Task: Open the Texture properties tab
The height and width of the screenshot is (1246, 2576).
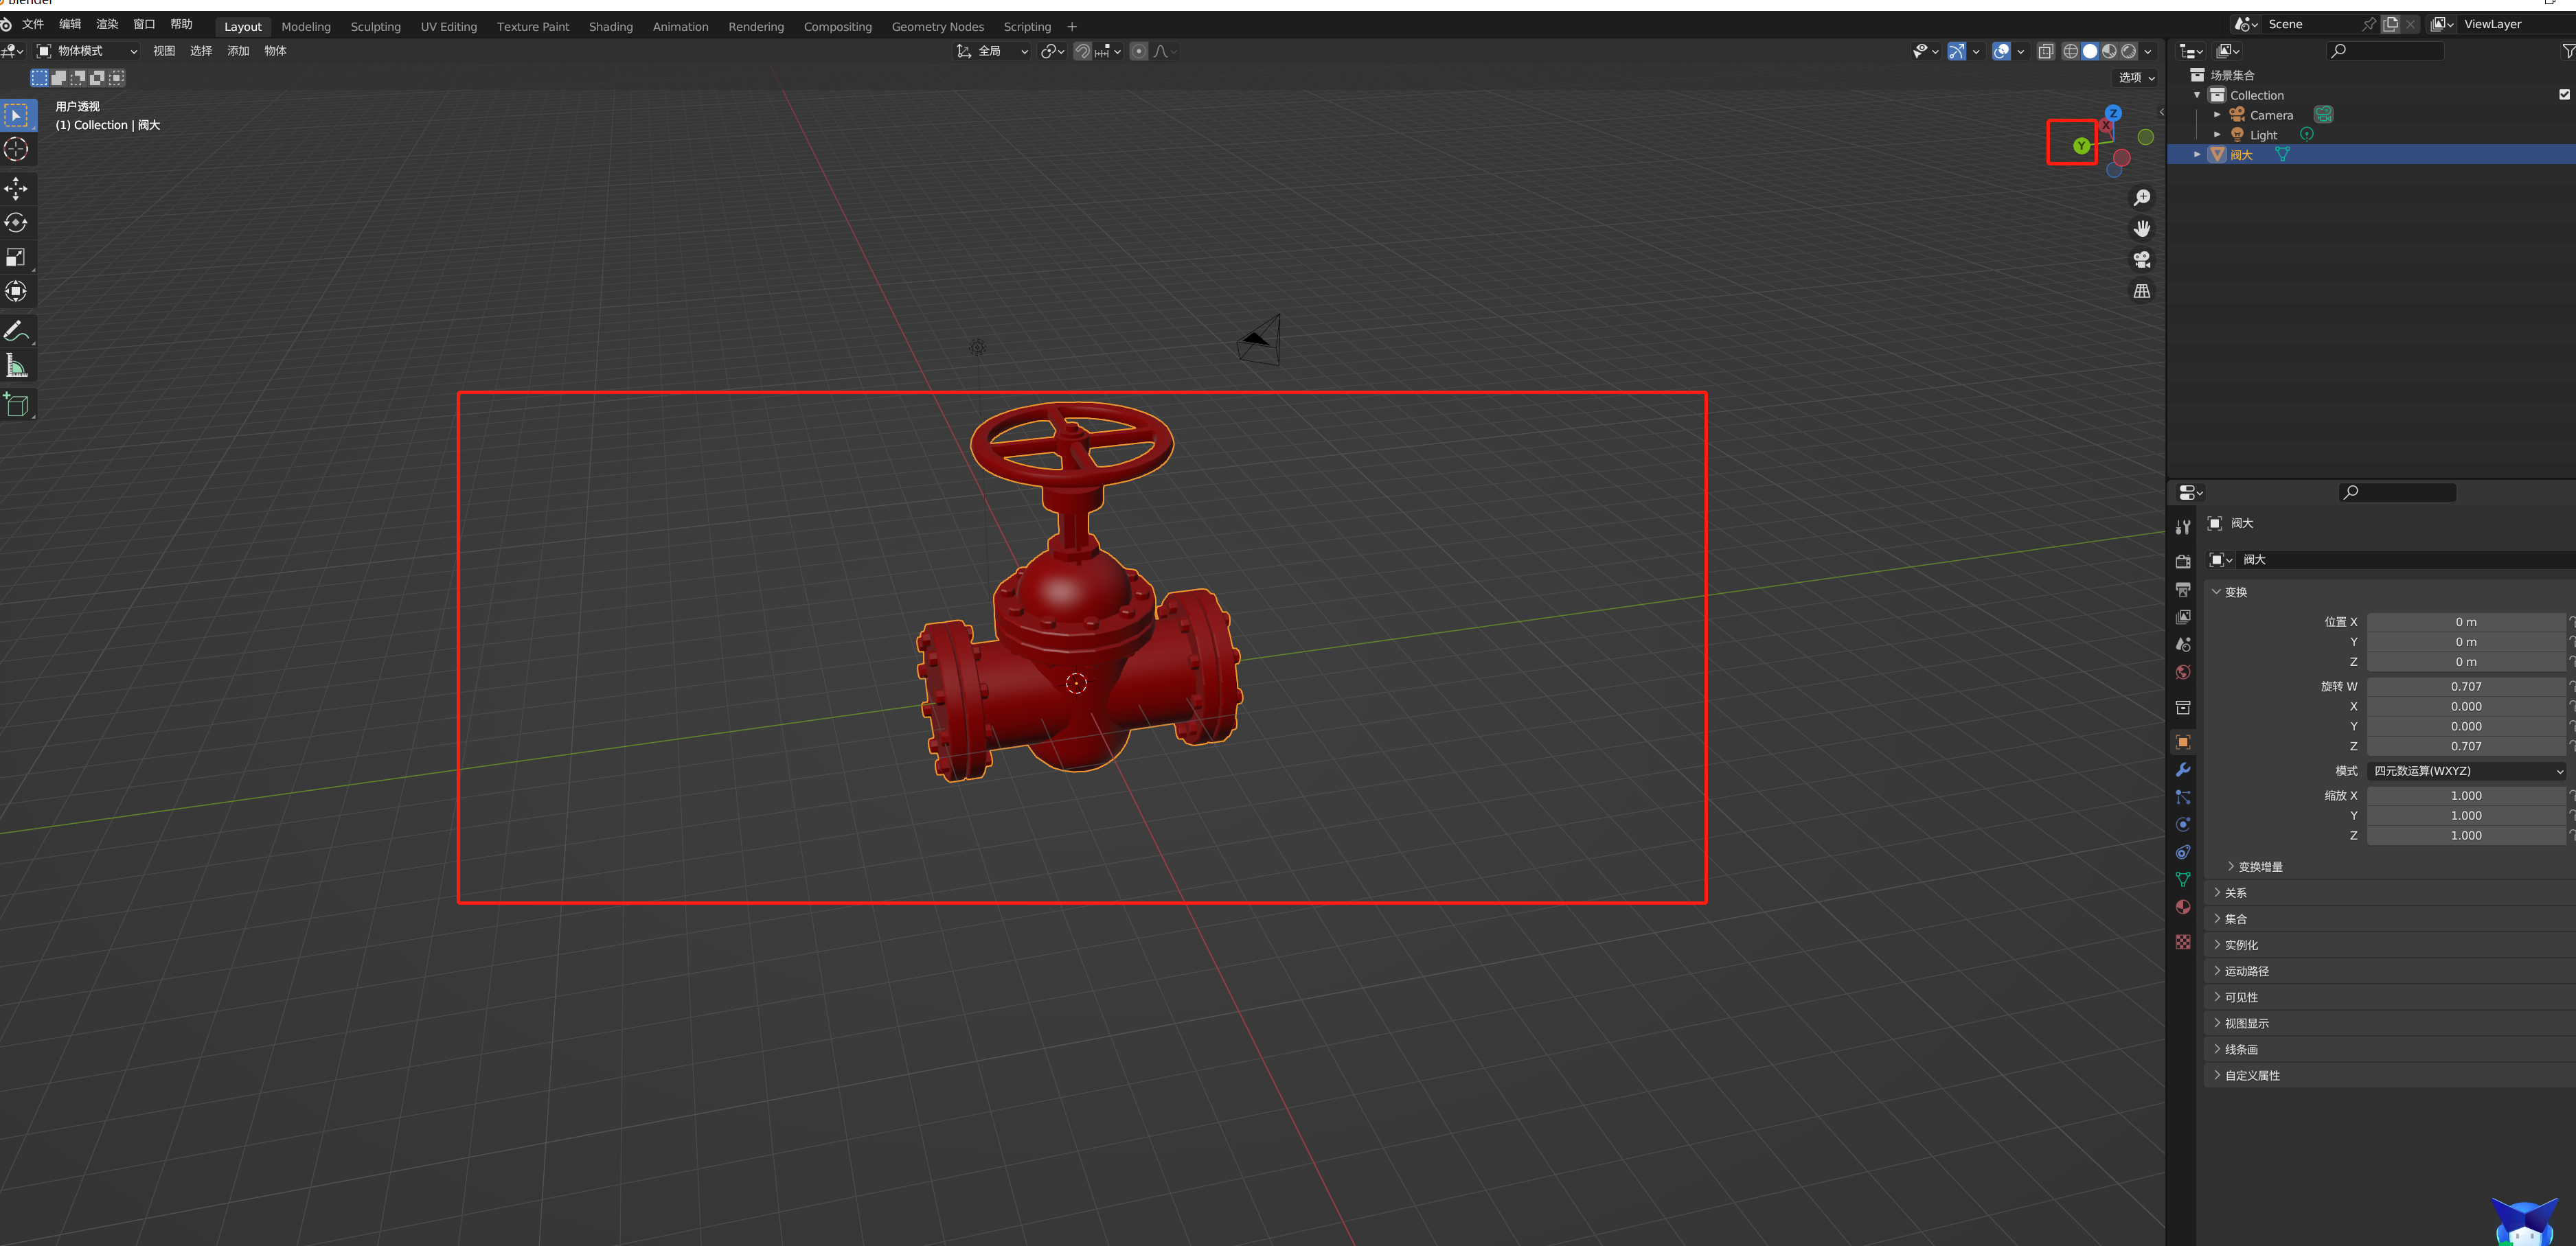Action: (2183, 942)
